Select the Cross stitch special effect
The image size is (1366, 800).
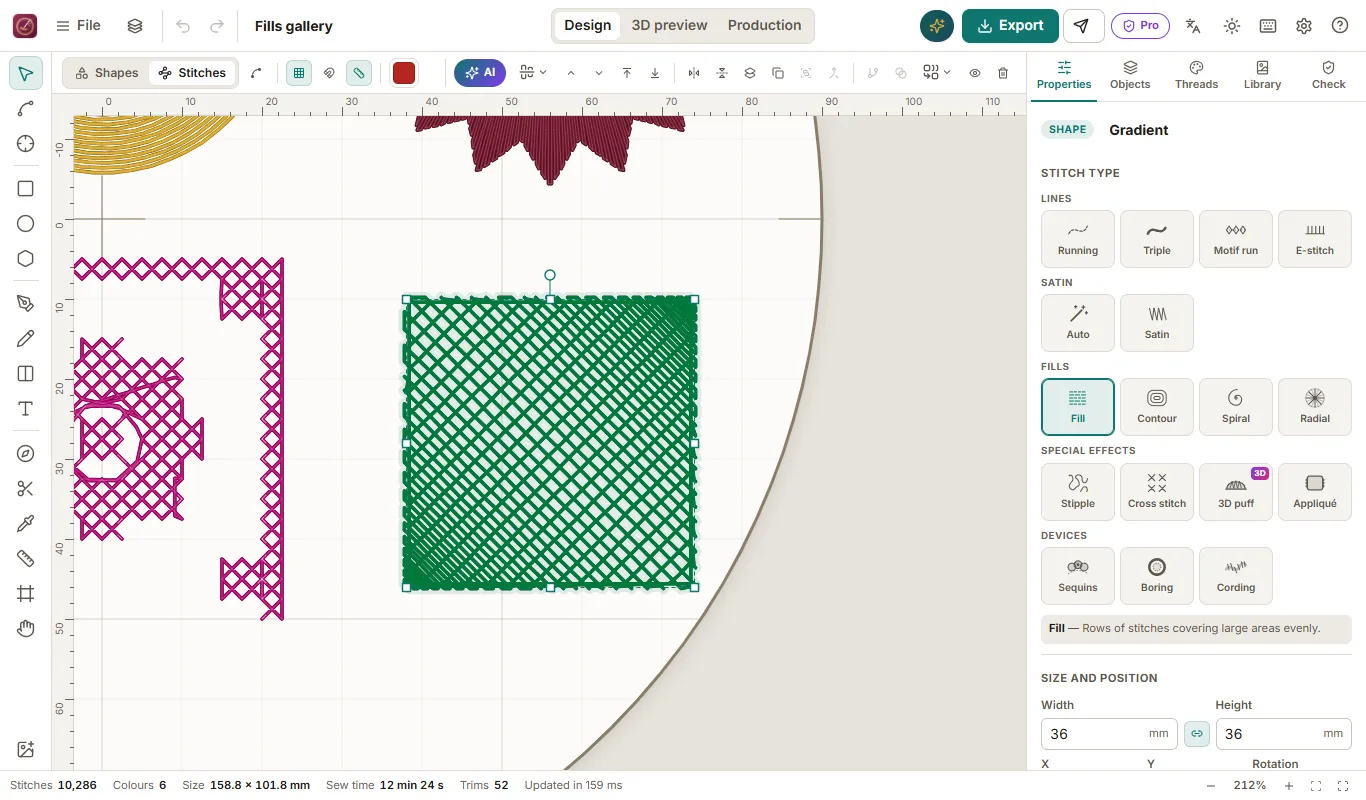[x=1157, y=492]
